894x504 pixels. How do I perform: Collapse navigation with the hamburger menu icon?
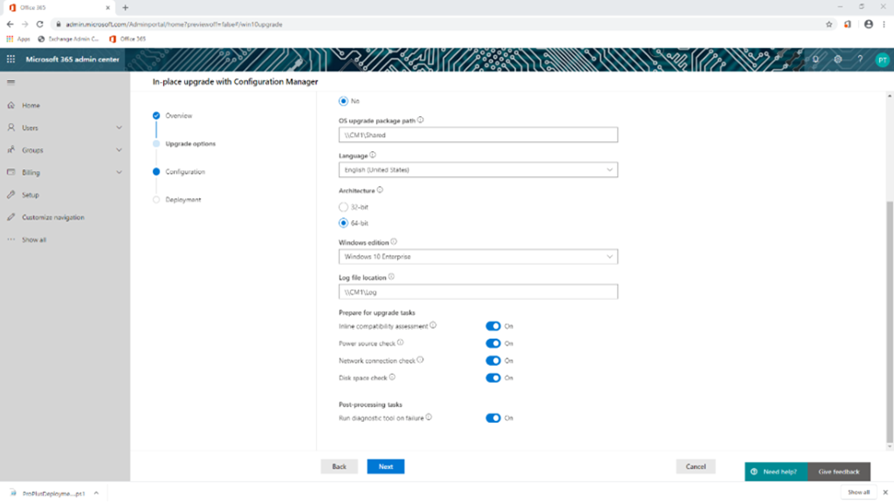pyautogui.click(x=11, y=82)
